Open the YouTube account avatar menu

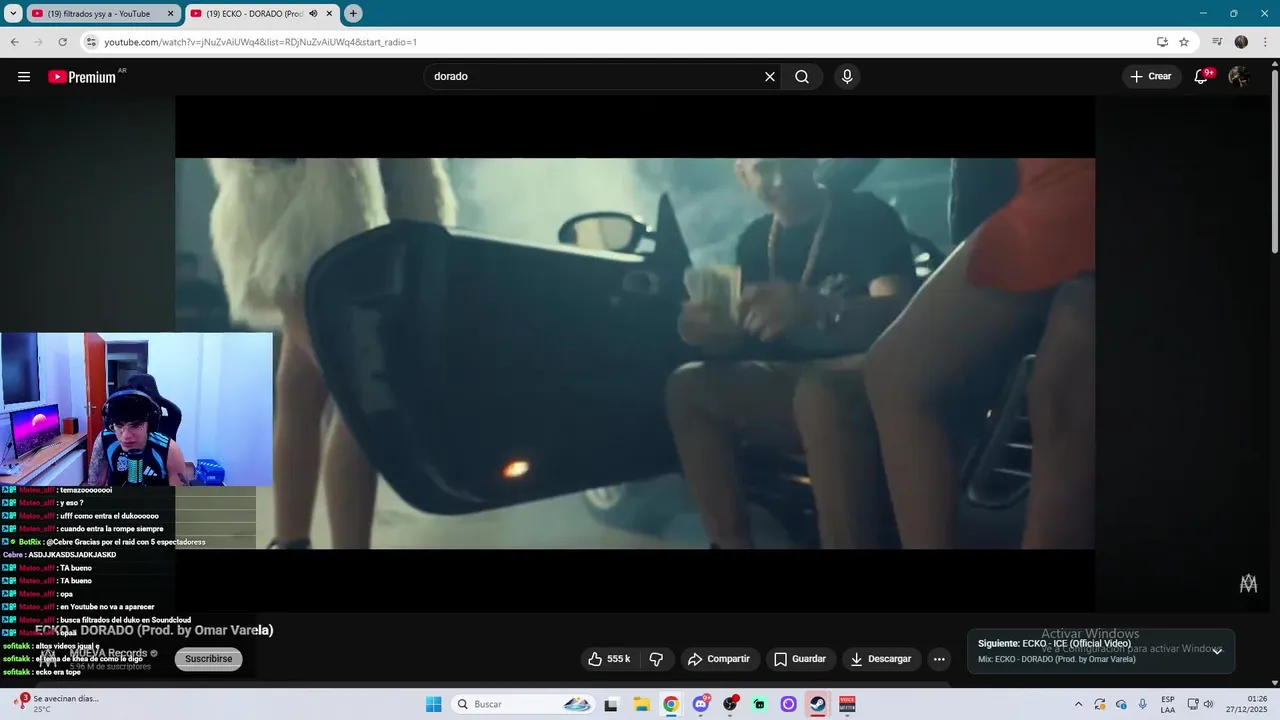[x=1239, y=76]
